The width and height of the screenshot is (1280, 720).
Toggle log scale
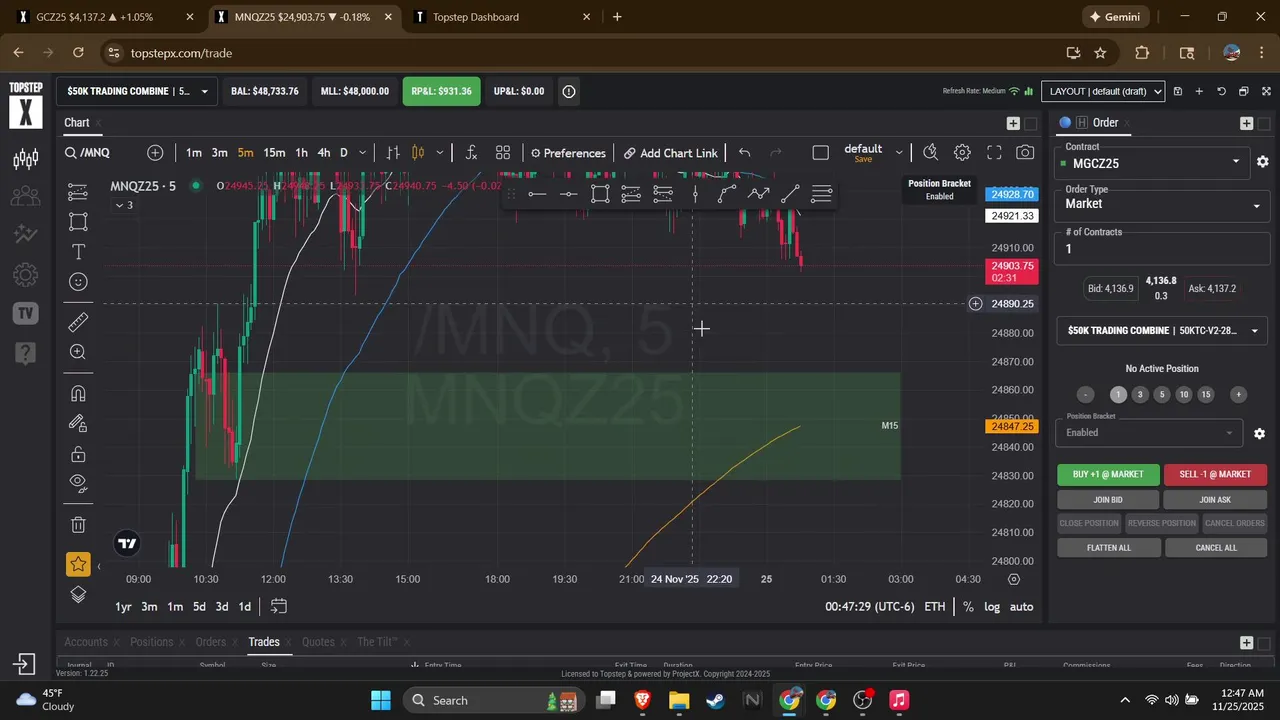click(992, 607)
